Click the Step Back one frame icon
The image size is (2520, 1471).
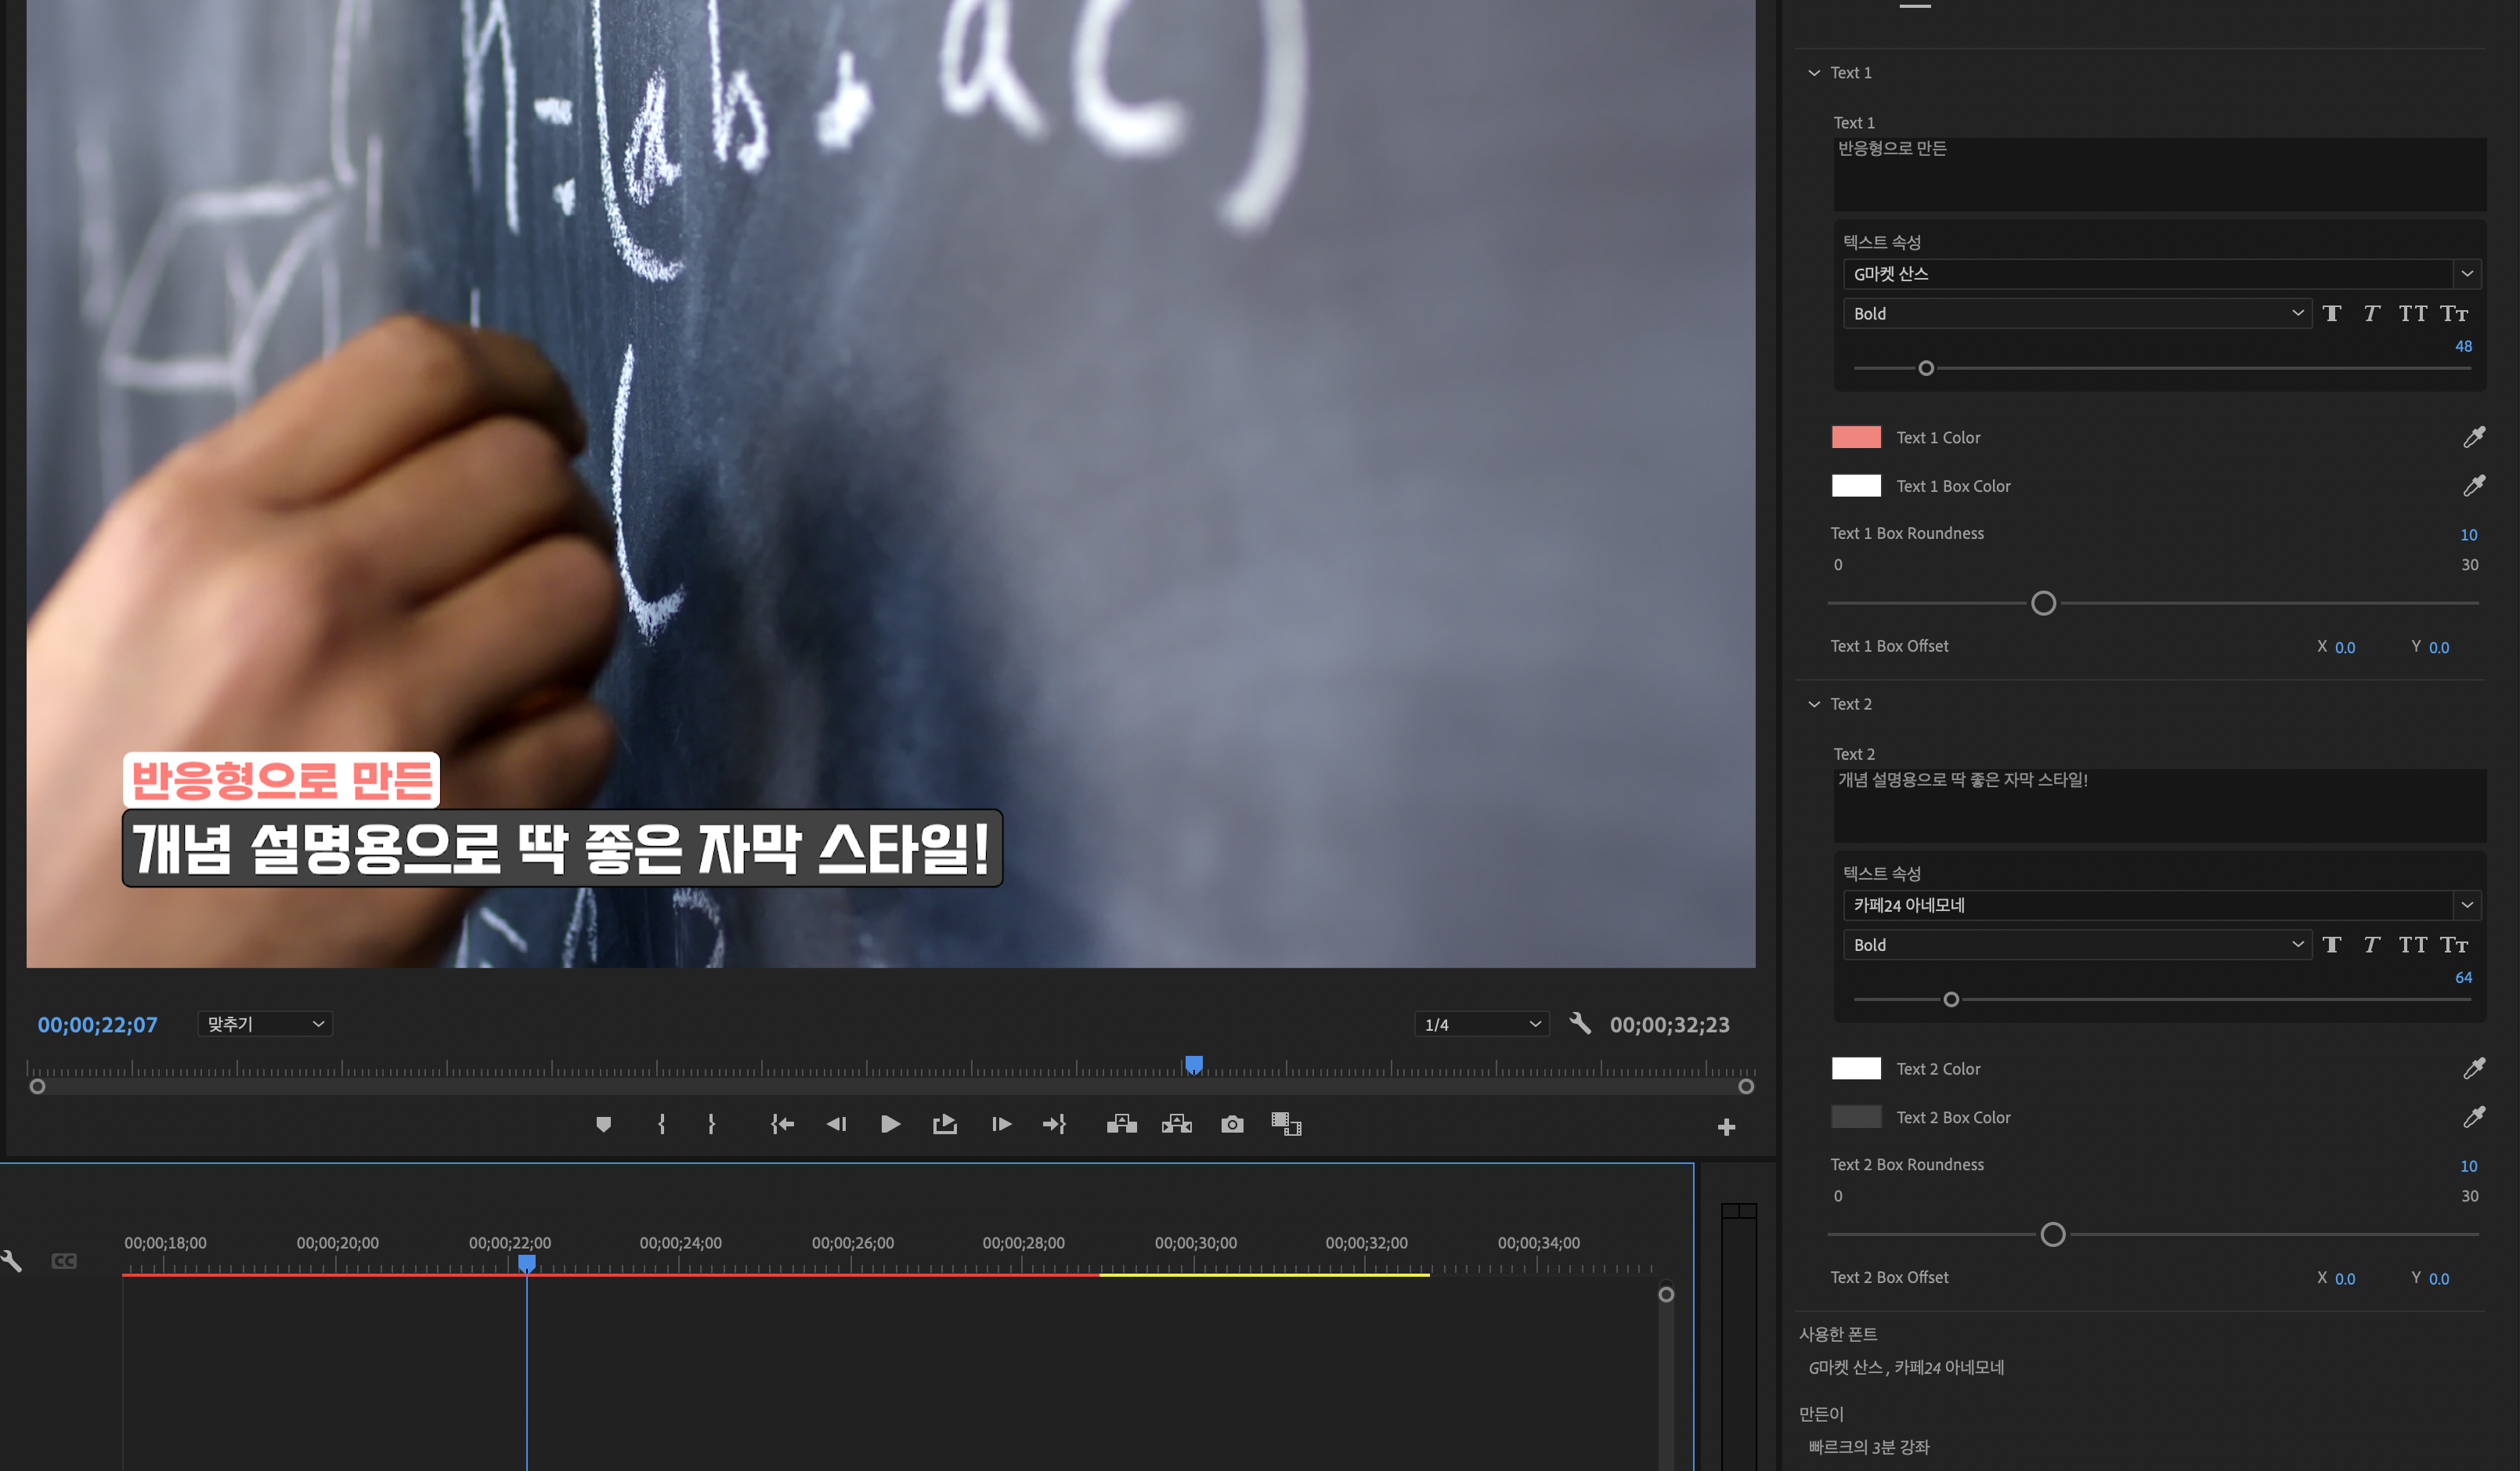coord(836,1125)
